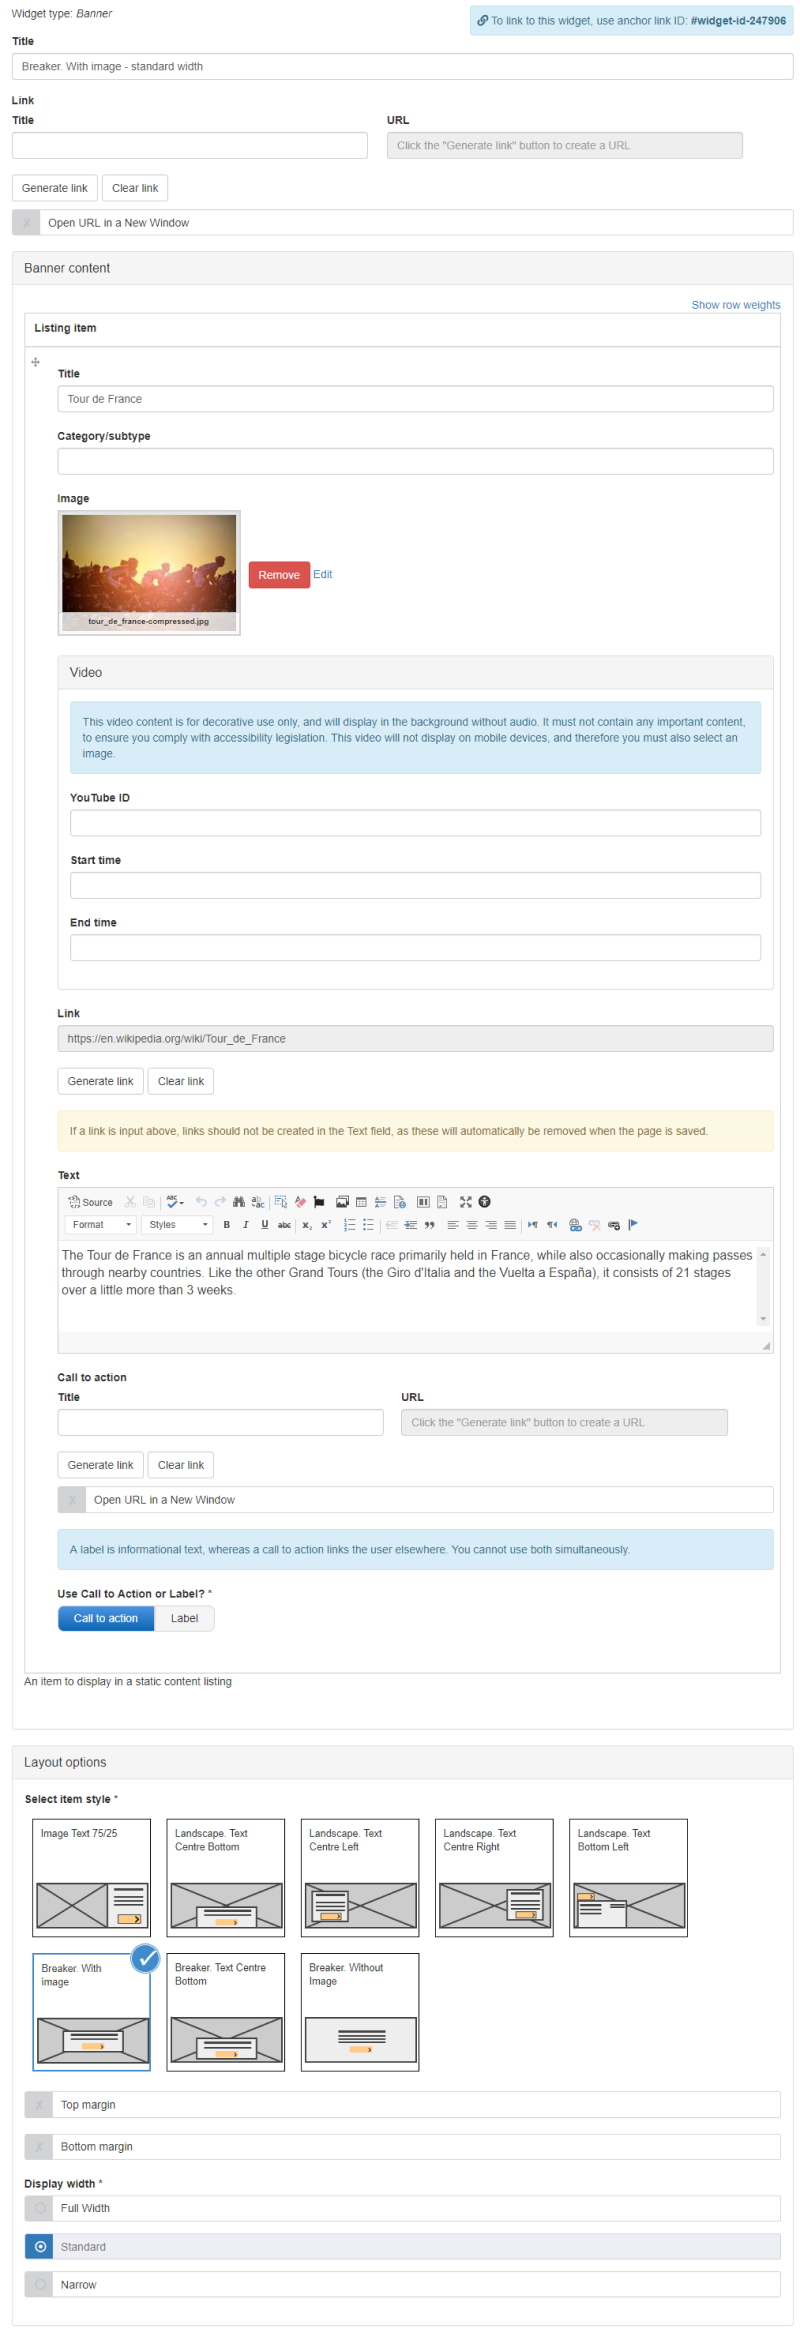Open the Styles dropdown
Image resolution: width=800 pixels, height=2333 pixels.
pos(177,1225)
